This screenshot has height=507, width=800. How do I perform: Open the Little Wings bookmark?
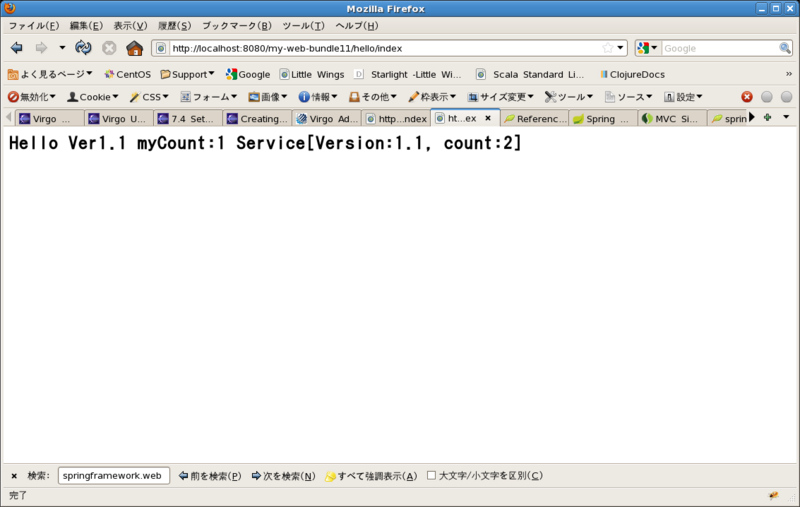click(x=312, y=74)
